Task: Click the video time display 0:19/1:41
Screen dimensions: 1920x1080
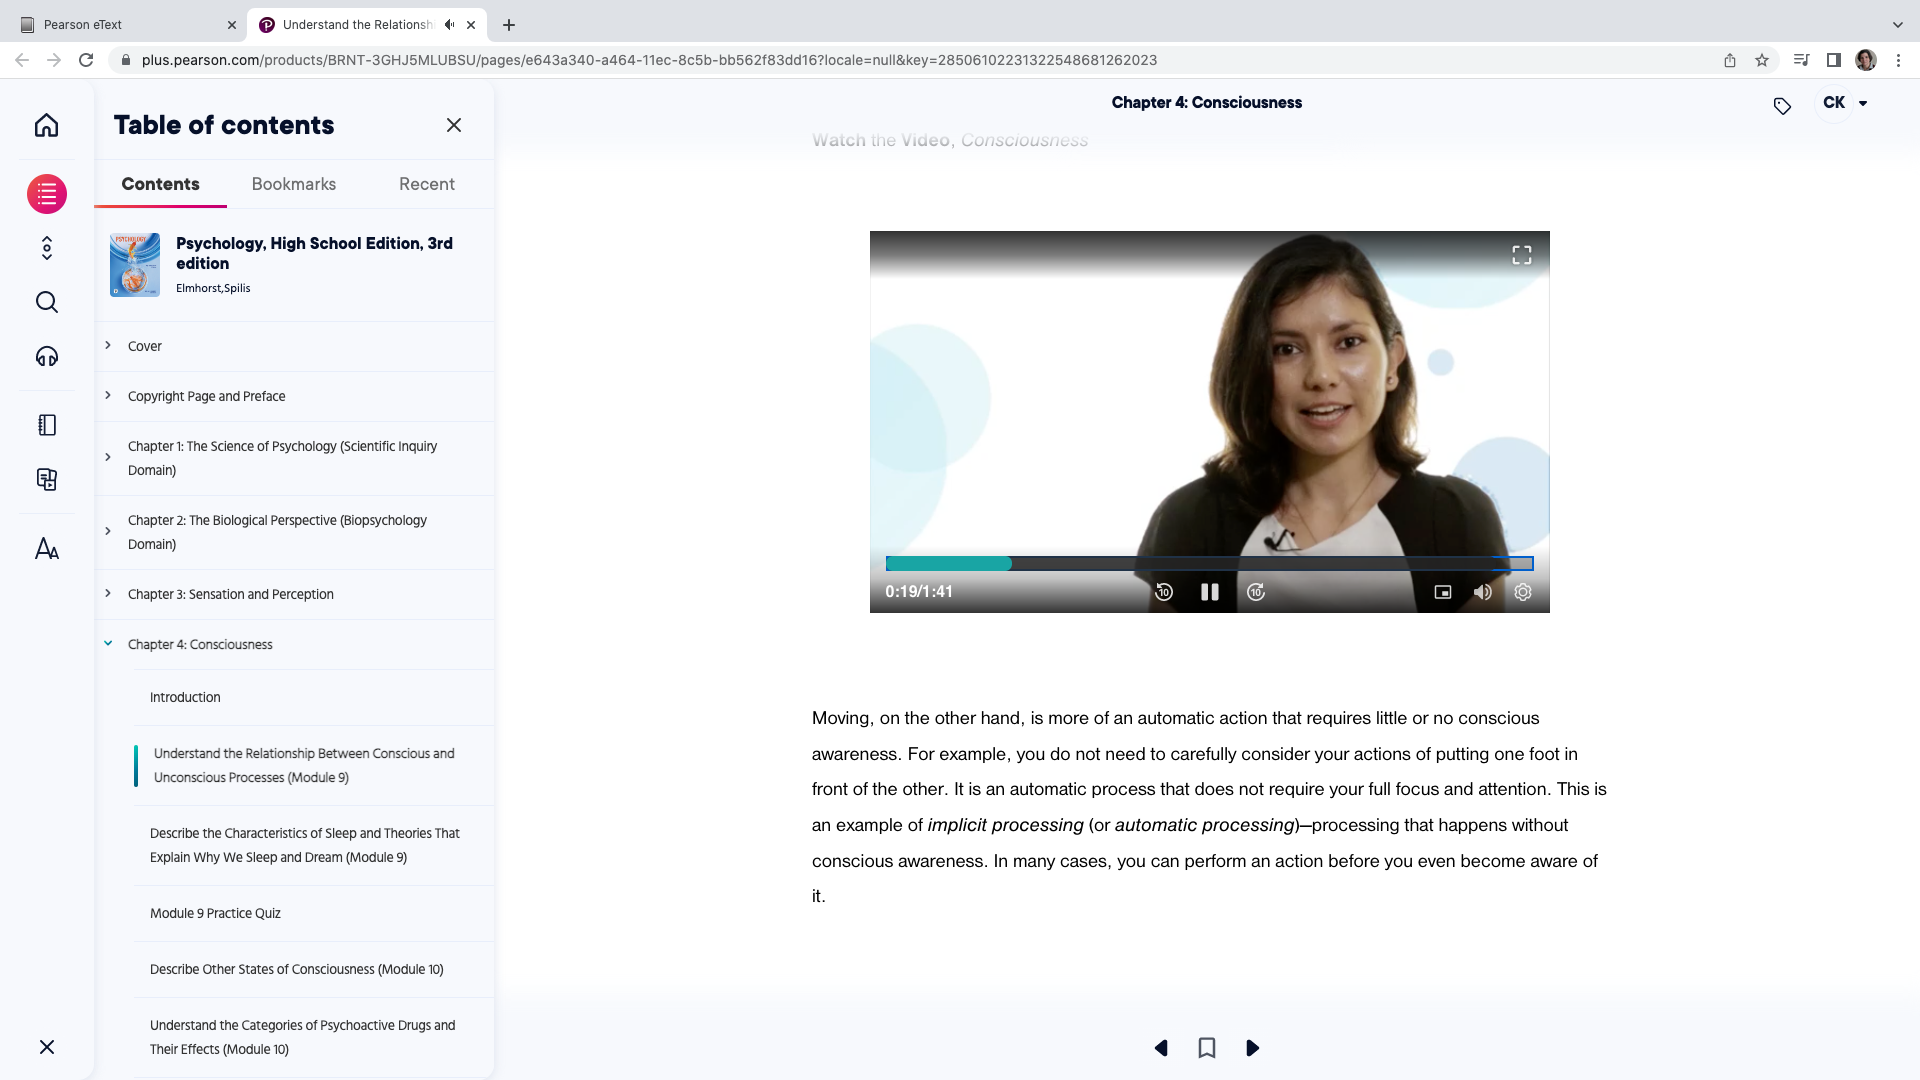Action: click(x=919, y=592)
